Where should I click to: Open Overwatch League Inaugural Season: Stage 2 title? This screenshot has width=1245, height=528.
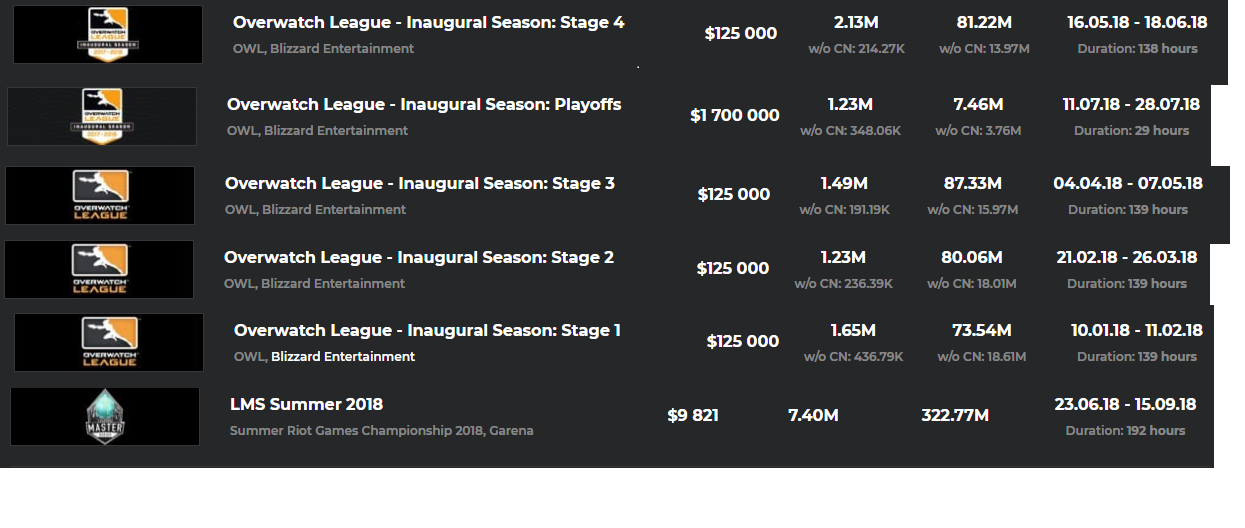coord(419,257)
